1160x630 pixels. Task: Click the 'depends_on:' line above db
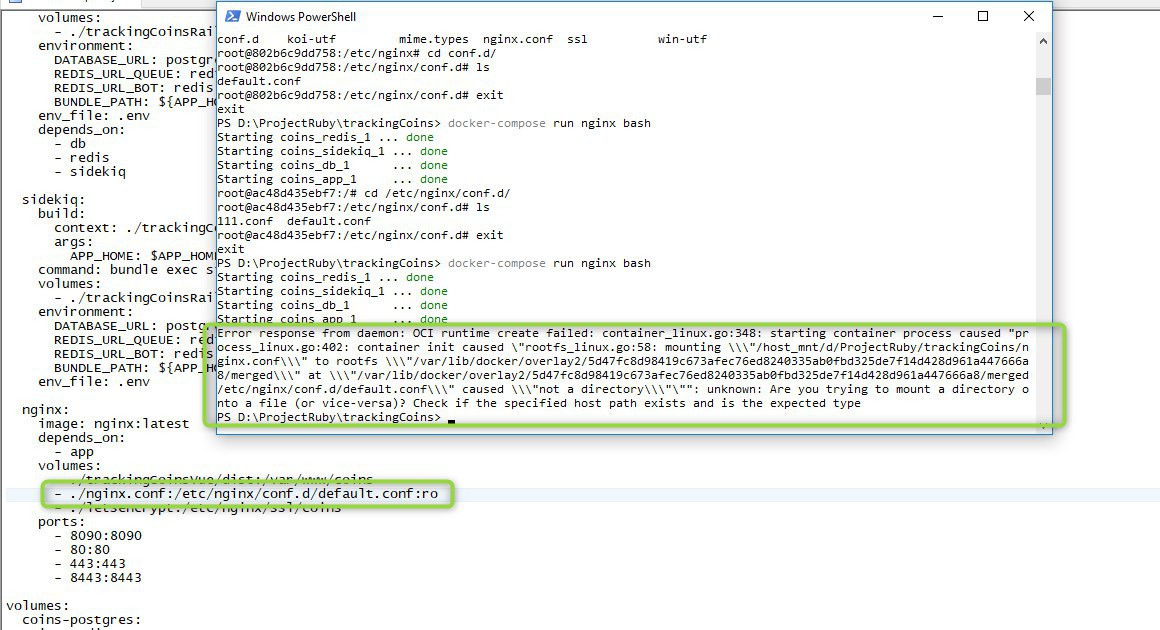pyautogui.click(x=81, y=129)
